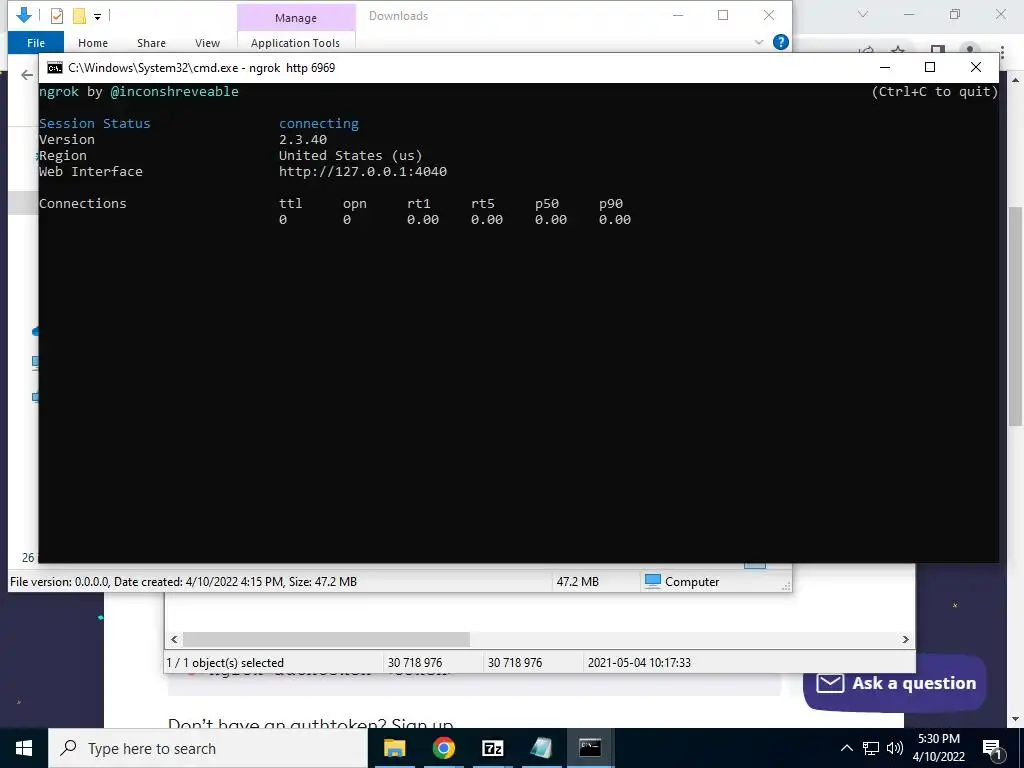Click the 7-Zip horizontal scrollbar thumb
The height and width of the screenshot is (768, 1024).
coord(326,639)
